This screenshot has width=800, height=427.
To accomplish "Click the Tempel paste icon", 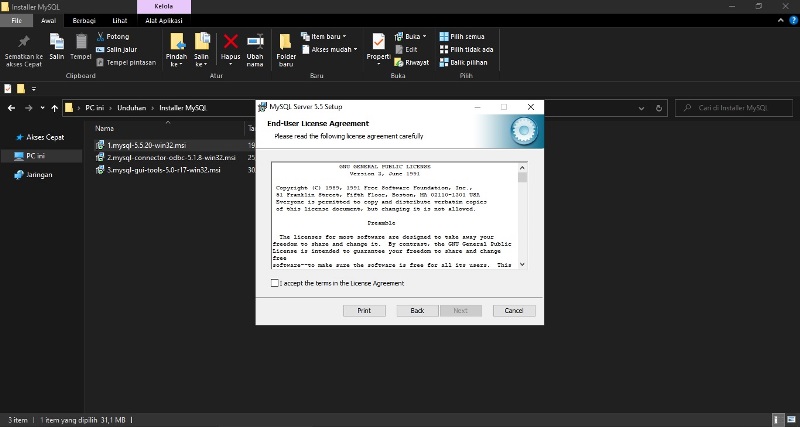I will [x=81, y=42].
